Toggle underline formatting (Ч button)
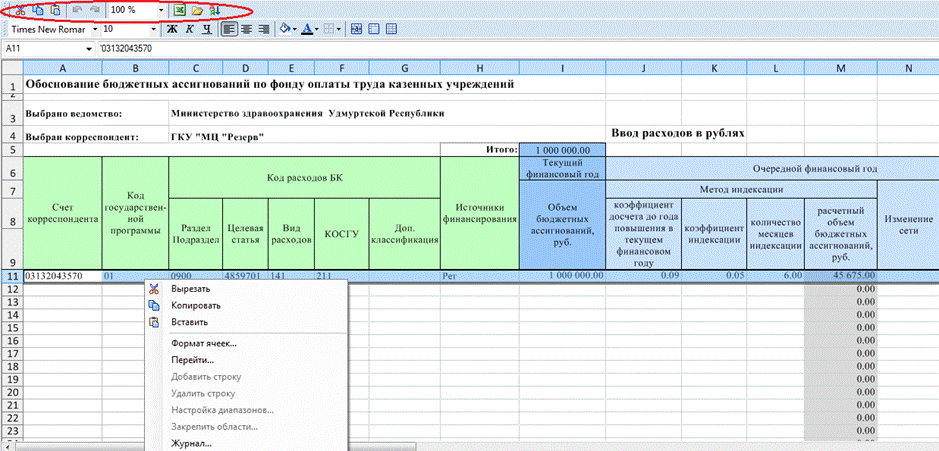 206,29
